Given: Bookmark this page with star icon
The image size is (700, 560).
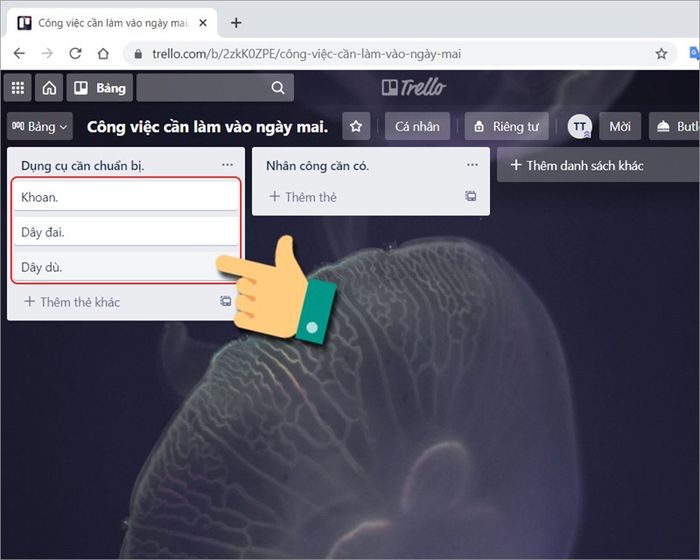Looking at the screenshot, I should tap(661, 54).
